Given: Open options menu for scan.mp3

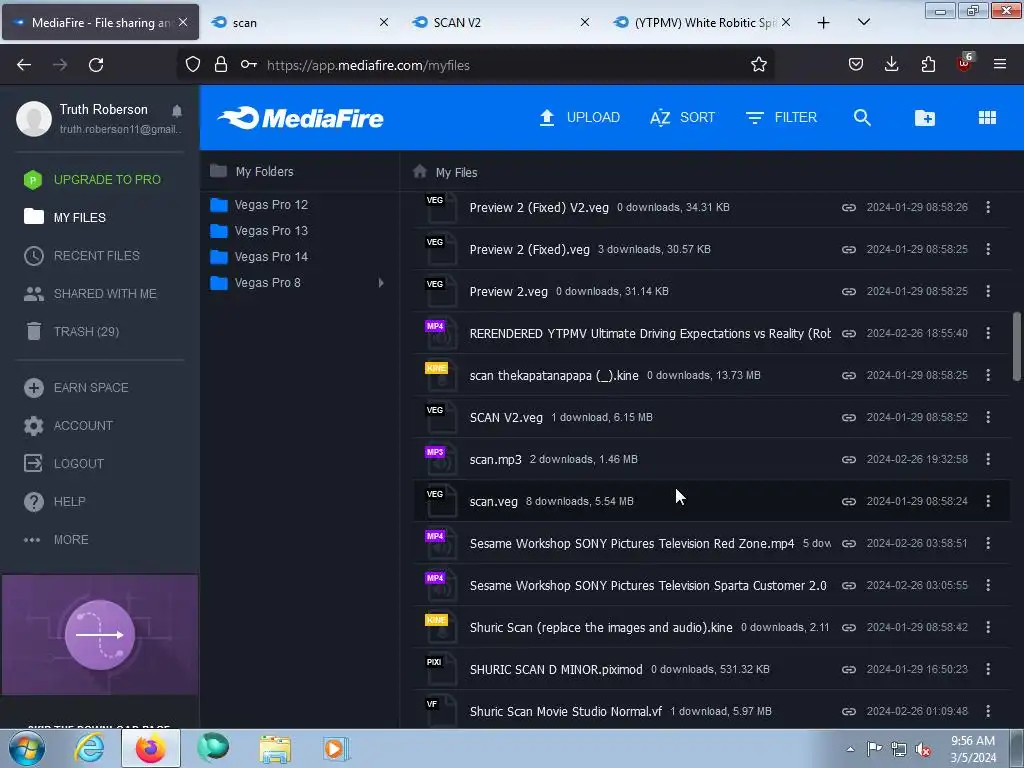Looking at the screenshot, I should tap(988, 459).
